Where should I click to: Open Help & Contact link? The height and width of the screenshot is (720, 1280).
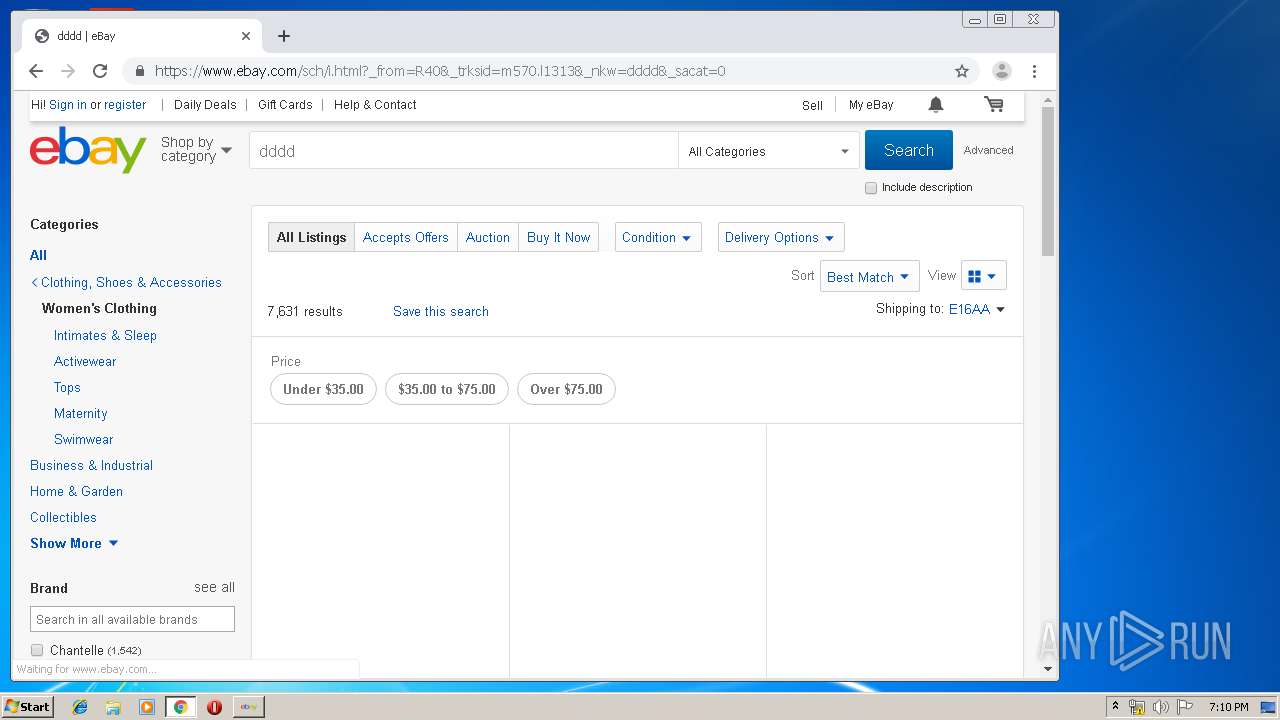pos(375,104)
